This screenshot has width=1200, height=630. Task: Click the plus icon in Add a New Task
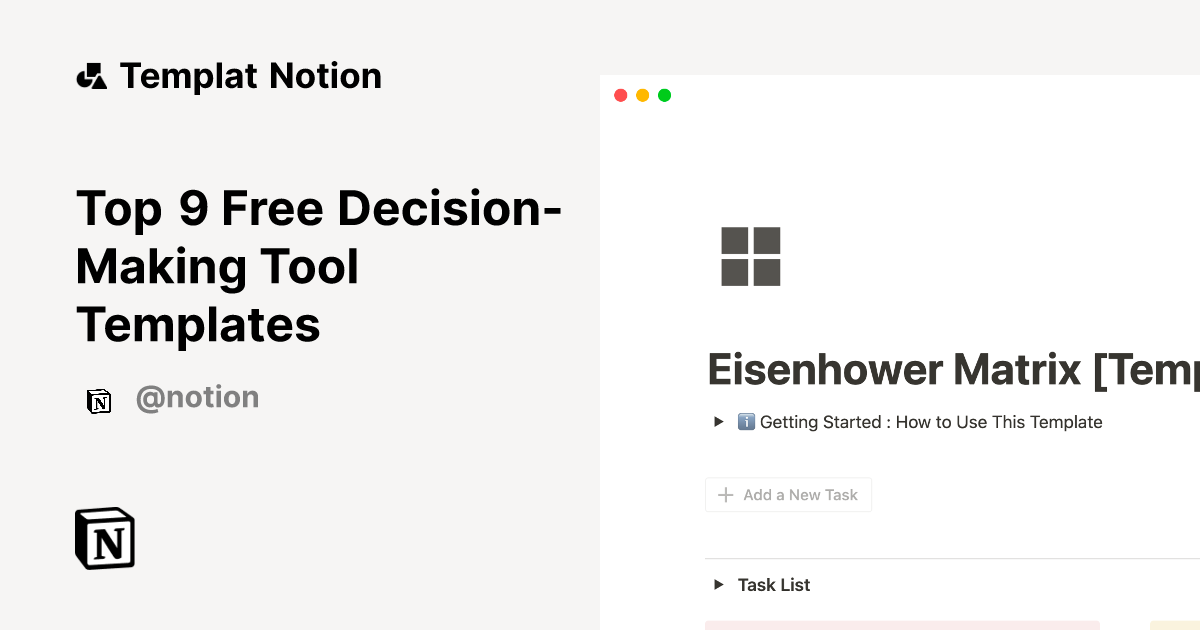725,494
